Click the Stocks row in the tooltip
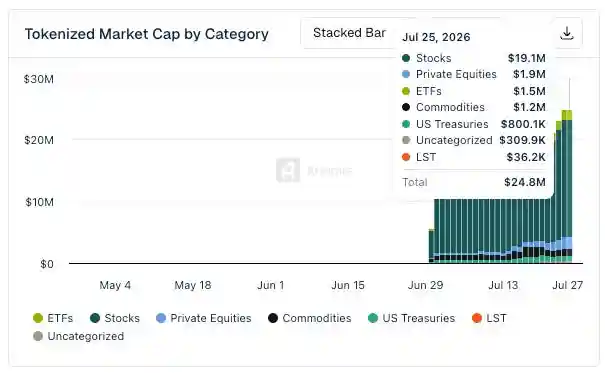Image resolution: width=605 pixels, height=373 pixels. pyautogui.click(x=473, y=58)
